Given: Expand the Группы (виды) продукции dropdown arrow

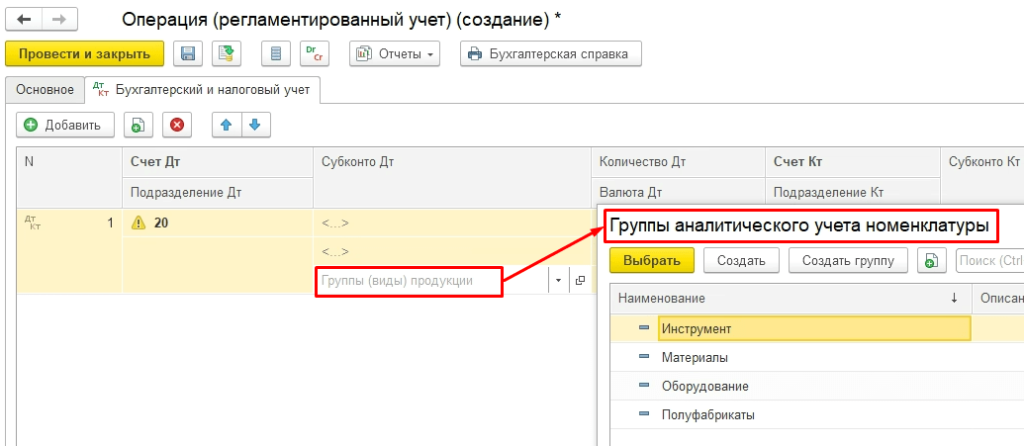Looking at the screenshot, I should pyautogui.click(x=558, y=281).
